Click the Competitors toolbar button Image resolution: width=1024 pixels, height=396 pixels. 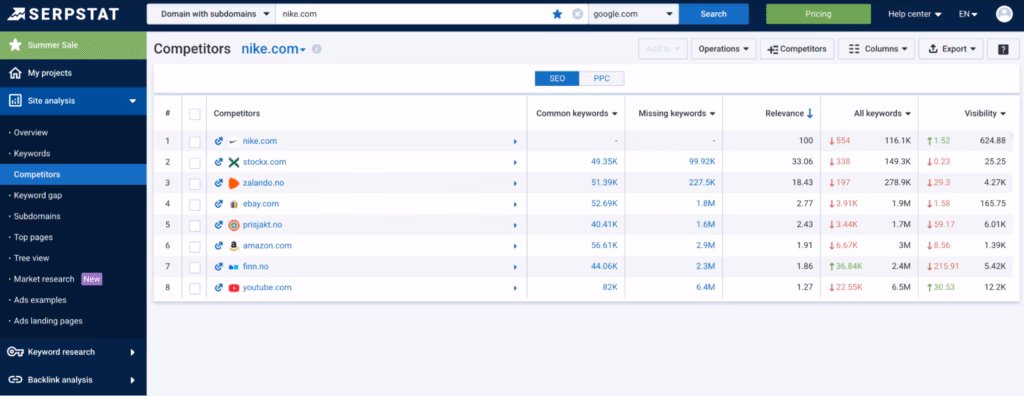797,49
